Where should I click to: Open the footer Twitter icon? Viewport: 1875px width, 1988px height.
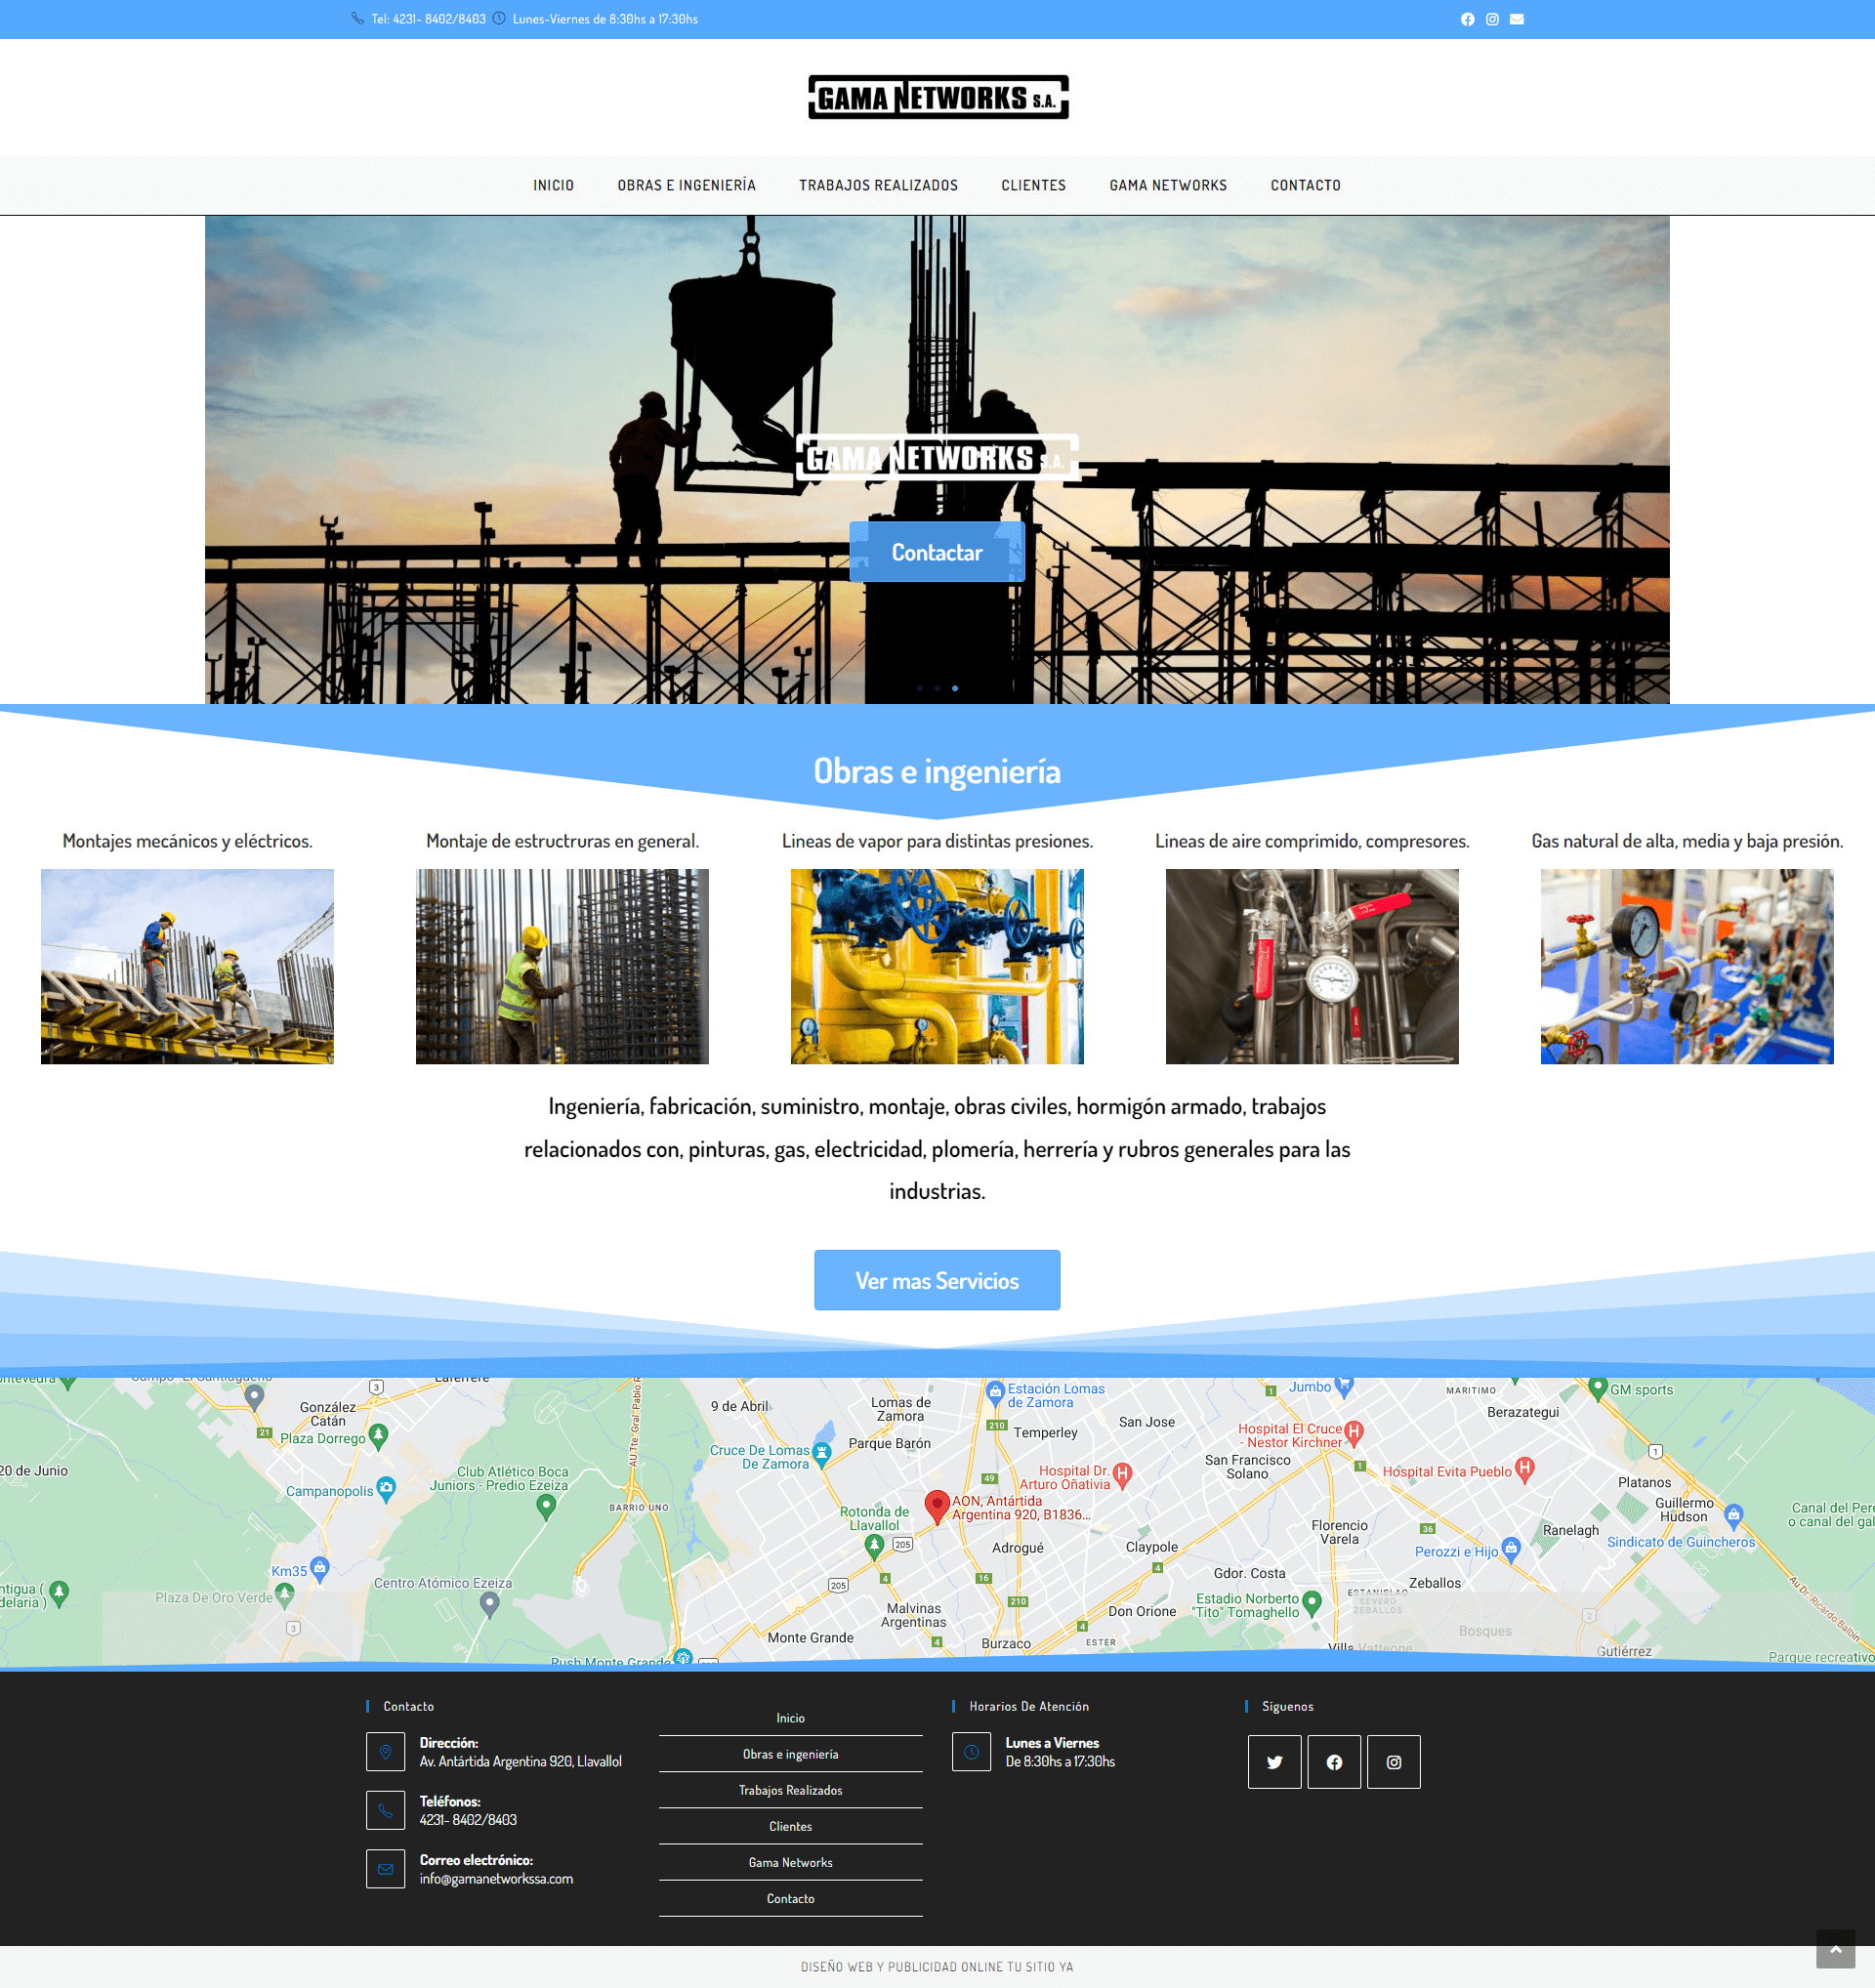coord(1274,1762)
